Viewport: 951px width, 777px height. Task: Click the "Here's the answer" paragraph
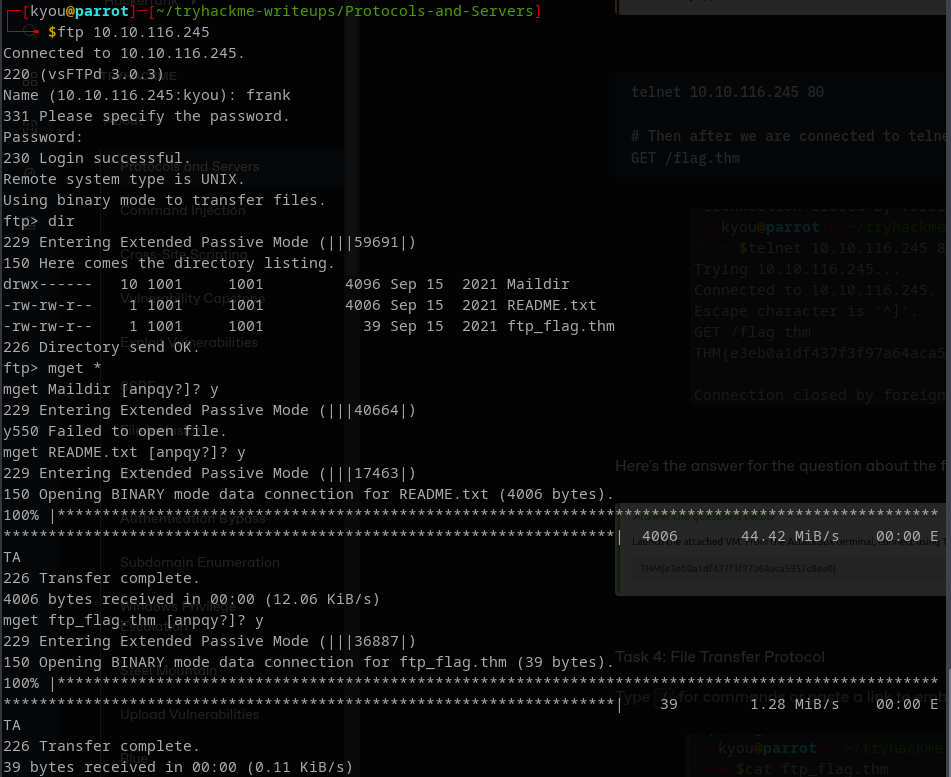[780, 466]
